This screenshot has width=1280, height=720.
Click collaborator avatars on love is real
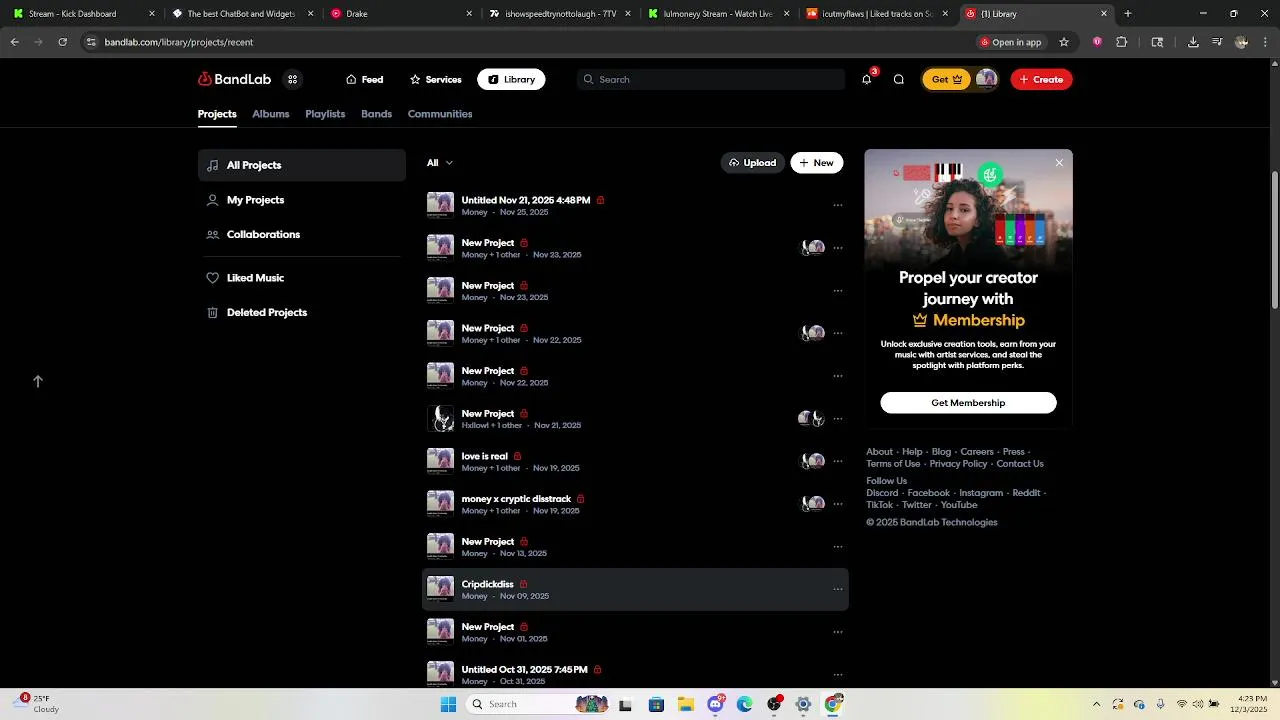812,461
